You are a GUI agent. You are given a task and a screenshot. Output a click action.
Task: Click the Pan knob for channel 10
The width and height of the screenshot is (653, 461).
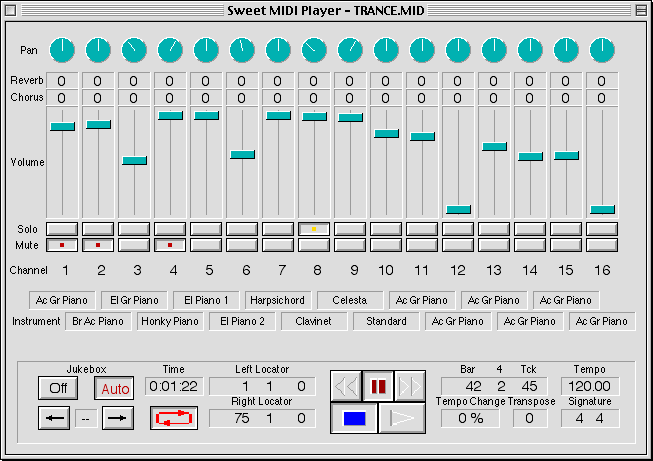click(x=386, y=50)
